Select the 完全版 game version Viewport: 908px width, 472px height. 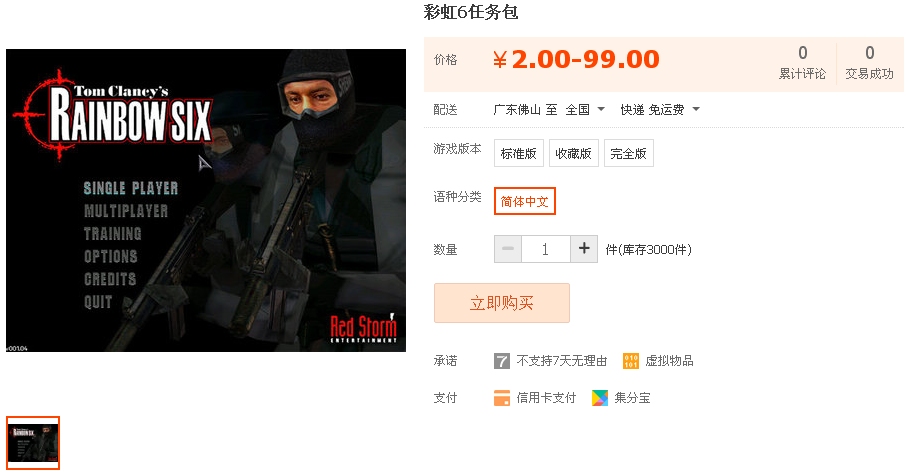click(x=628, y=153)
